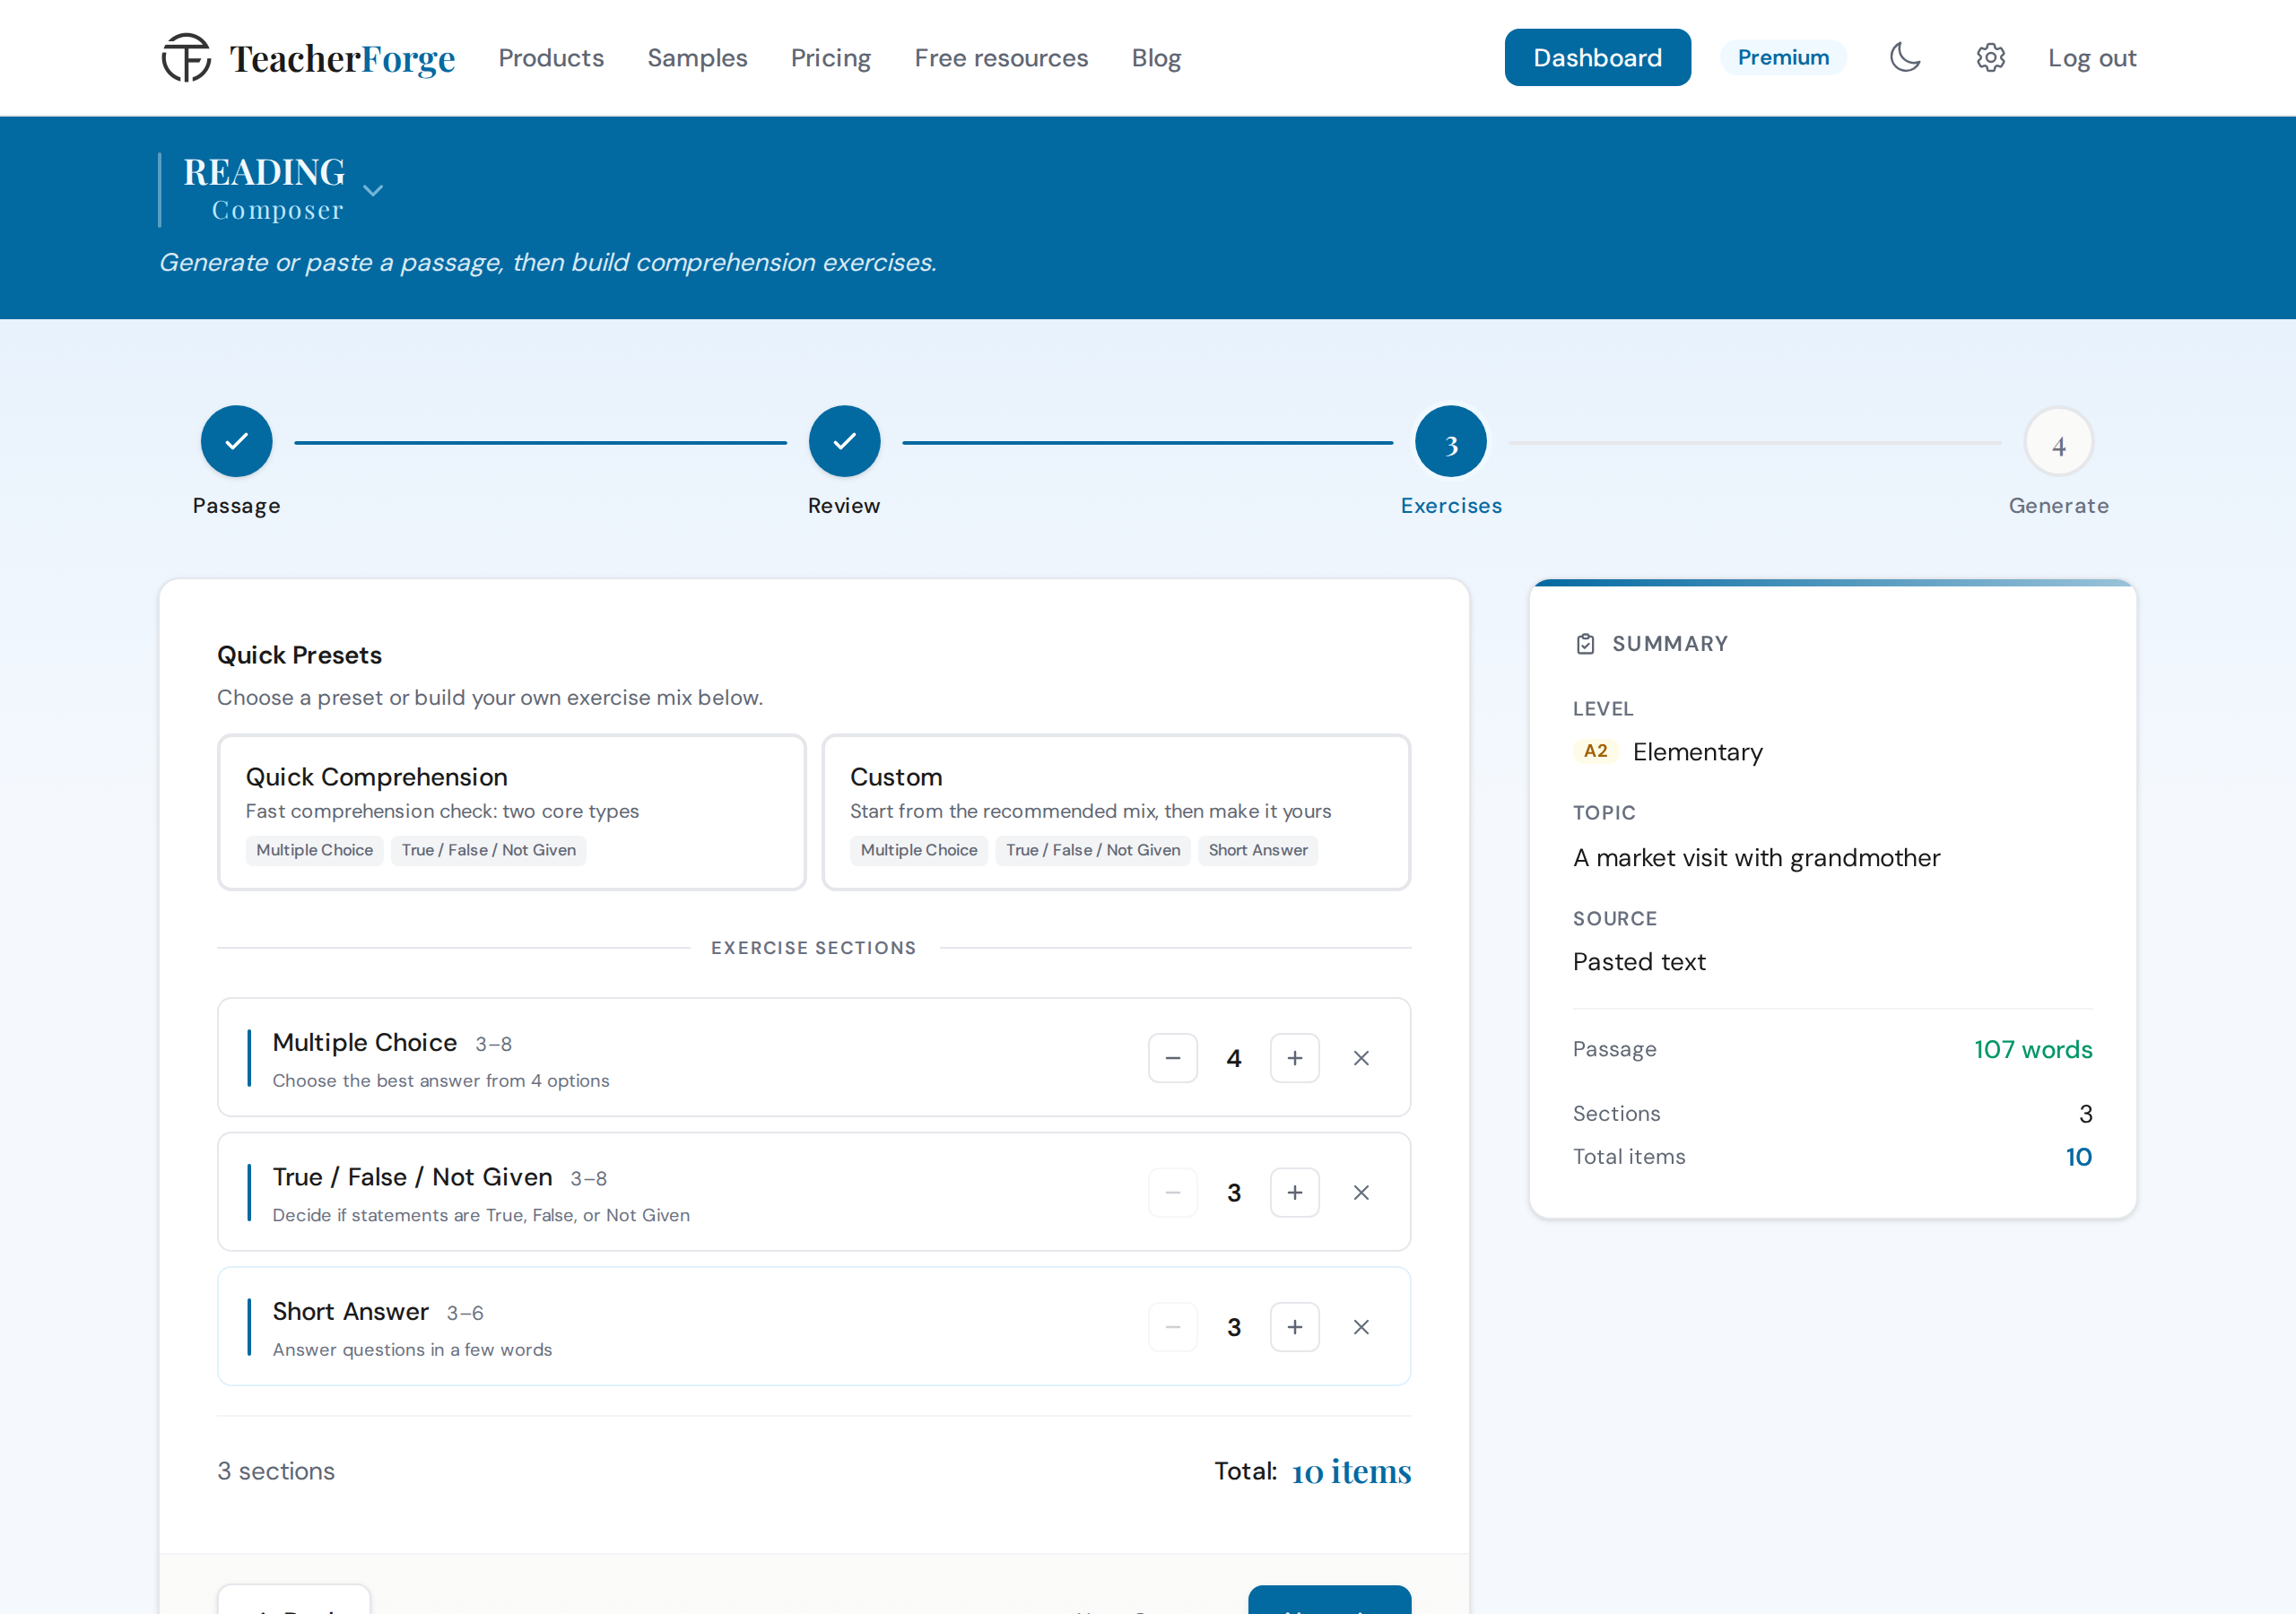Viewport: 2296px width, 1614px height.
Task: Open the Dashboard button
Action: coord(1597,58)
